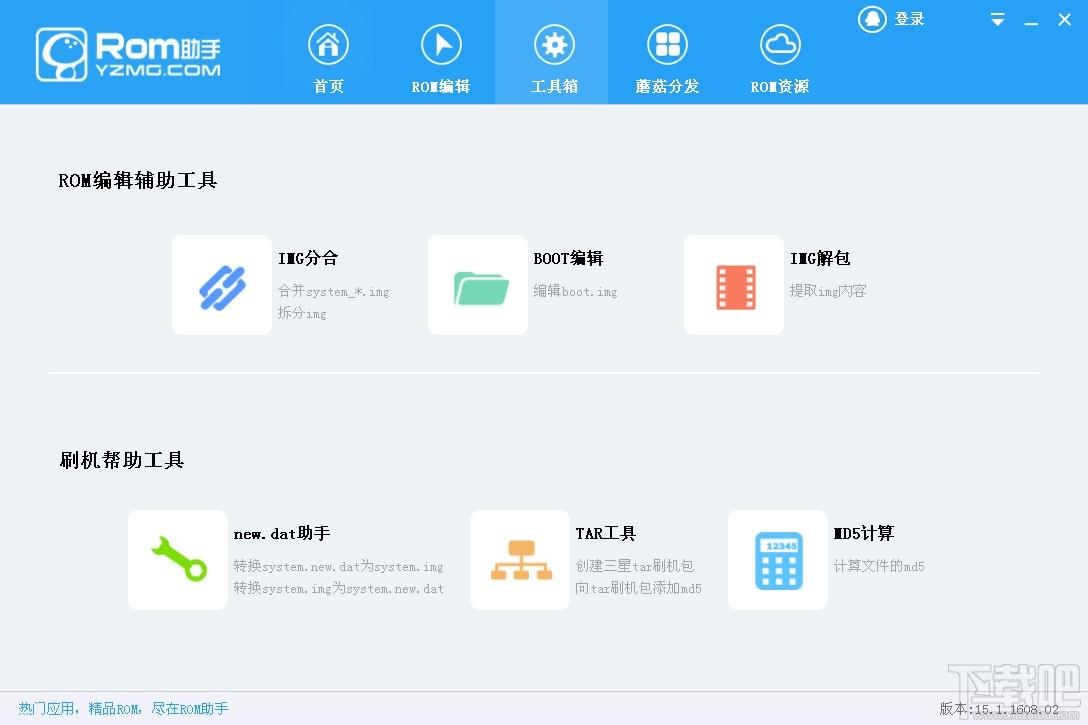
Task: Click the 提取img内容 description text
Action: coord(828,291)
